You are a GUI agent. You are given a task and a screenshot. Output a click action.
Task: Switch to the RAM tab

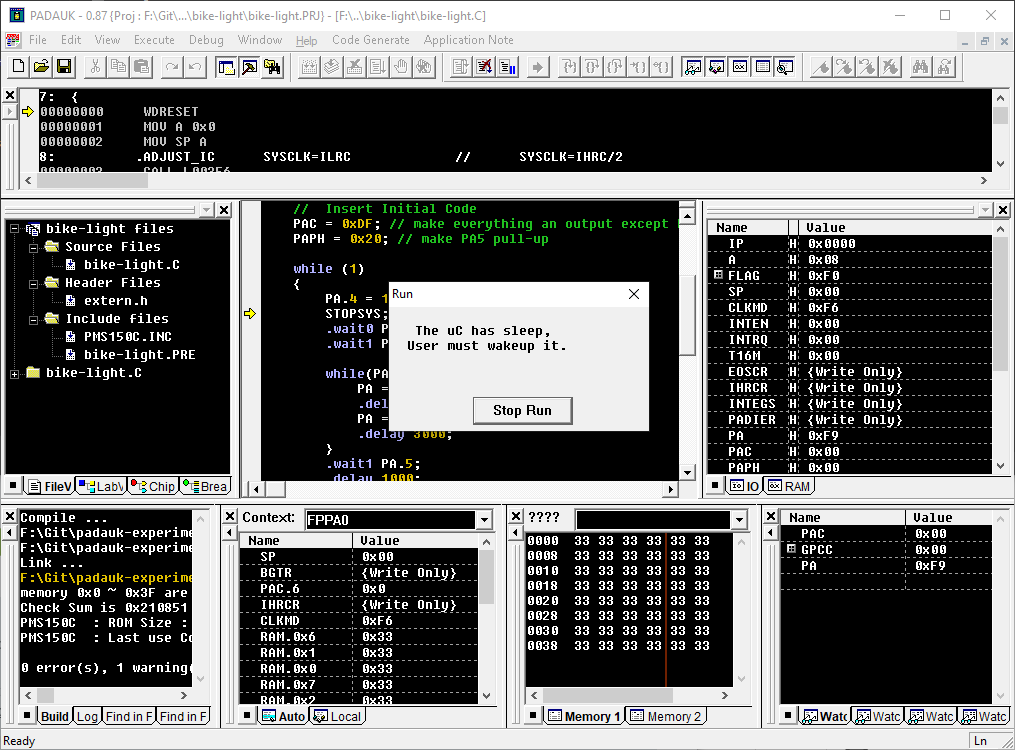pos(789,486)
